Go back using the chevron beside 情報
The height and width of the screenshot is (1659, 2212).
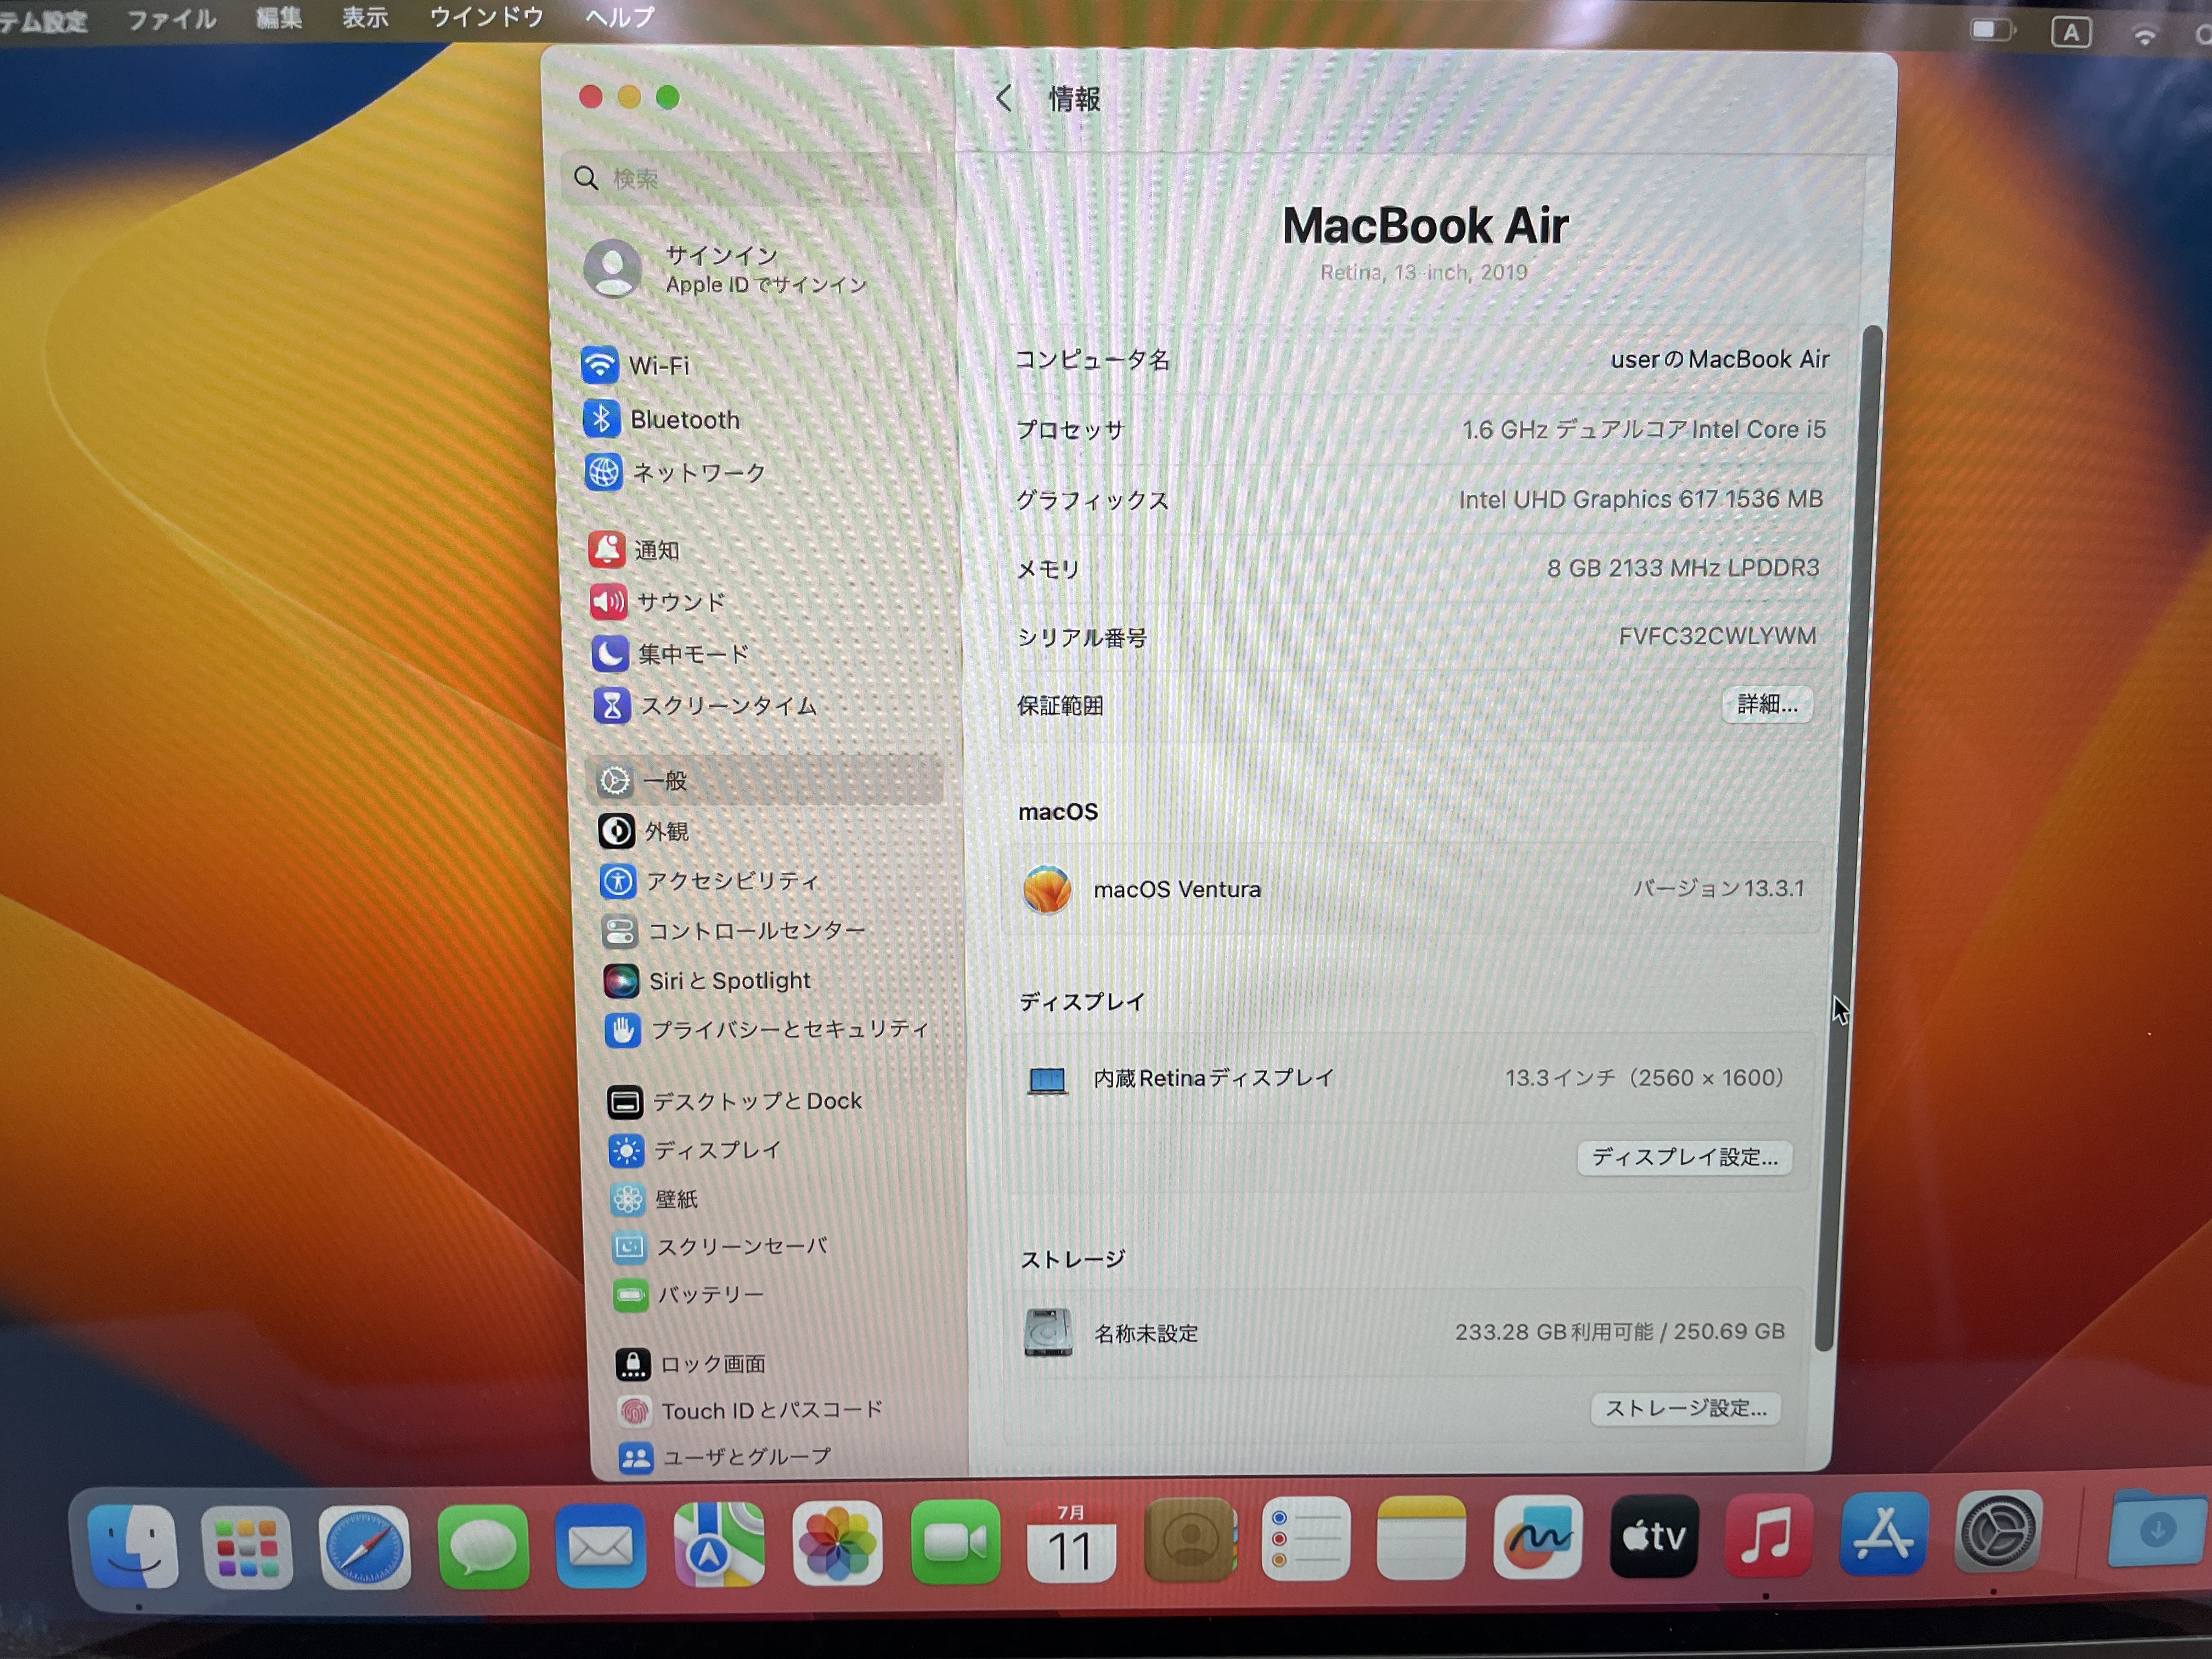[1005, 98]
